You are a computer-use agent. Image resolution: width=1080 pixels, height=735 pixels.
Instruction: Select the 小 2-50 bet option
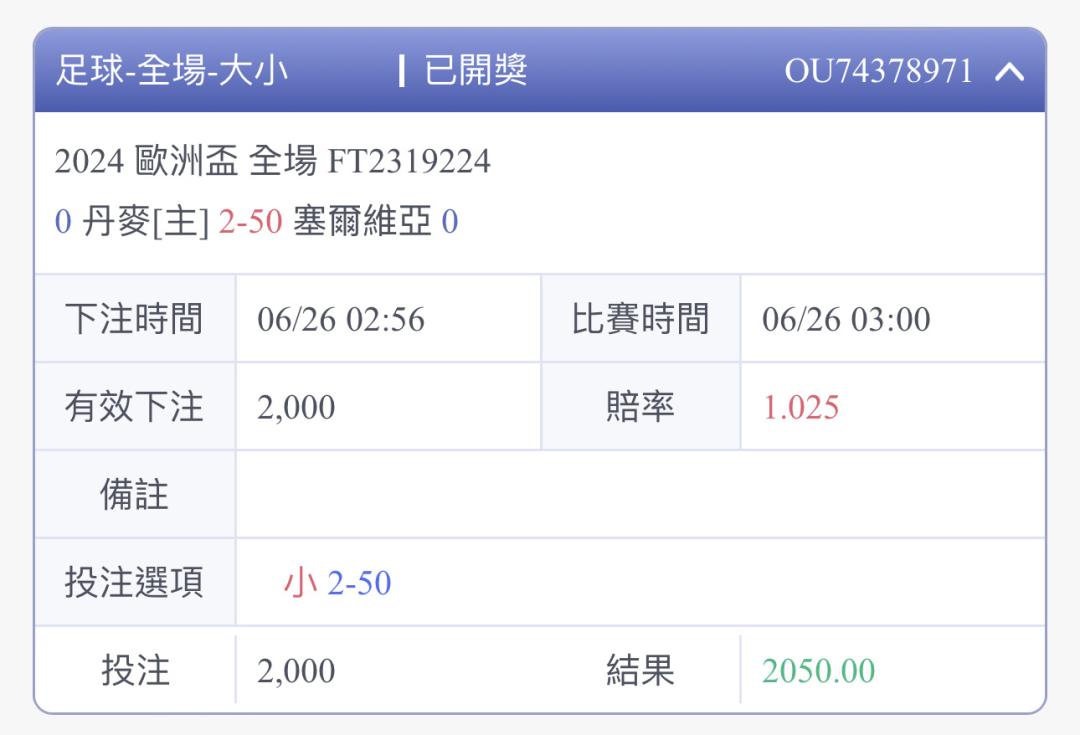[x=338, y=583]
